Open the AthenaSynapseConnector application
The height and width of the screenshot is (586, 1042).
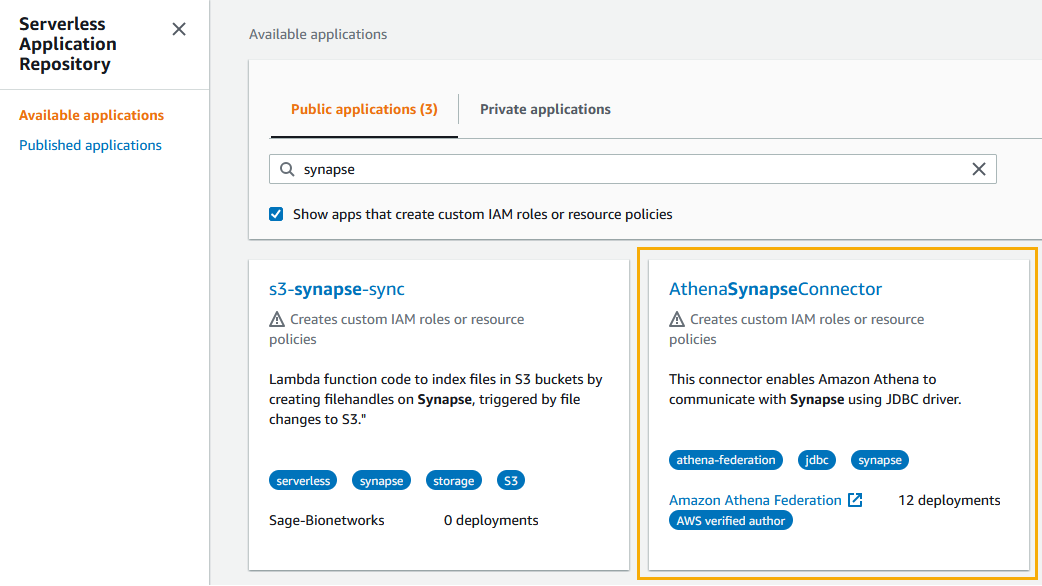coord(775,289)
